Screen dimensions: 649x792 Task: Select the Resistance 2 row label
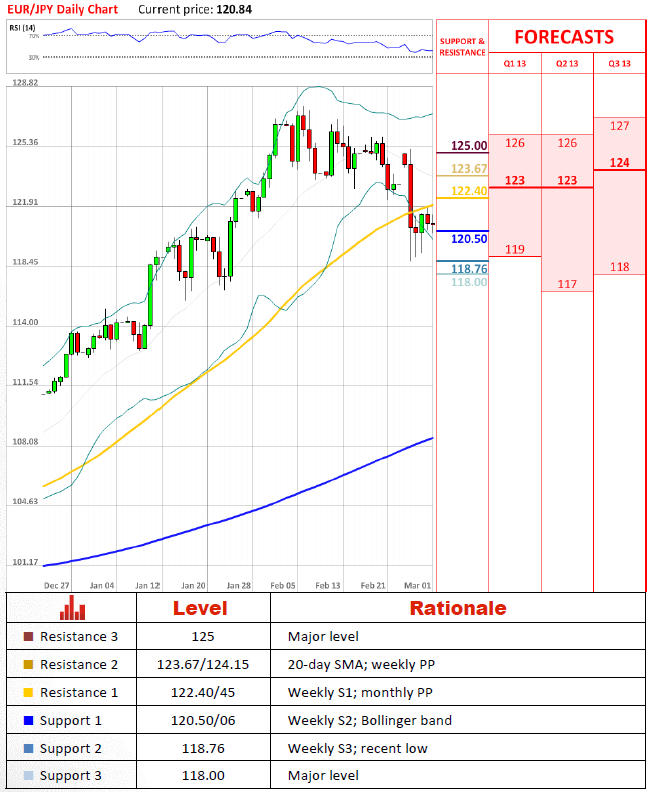79,664
